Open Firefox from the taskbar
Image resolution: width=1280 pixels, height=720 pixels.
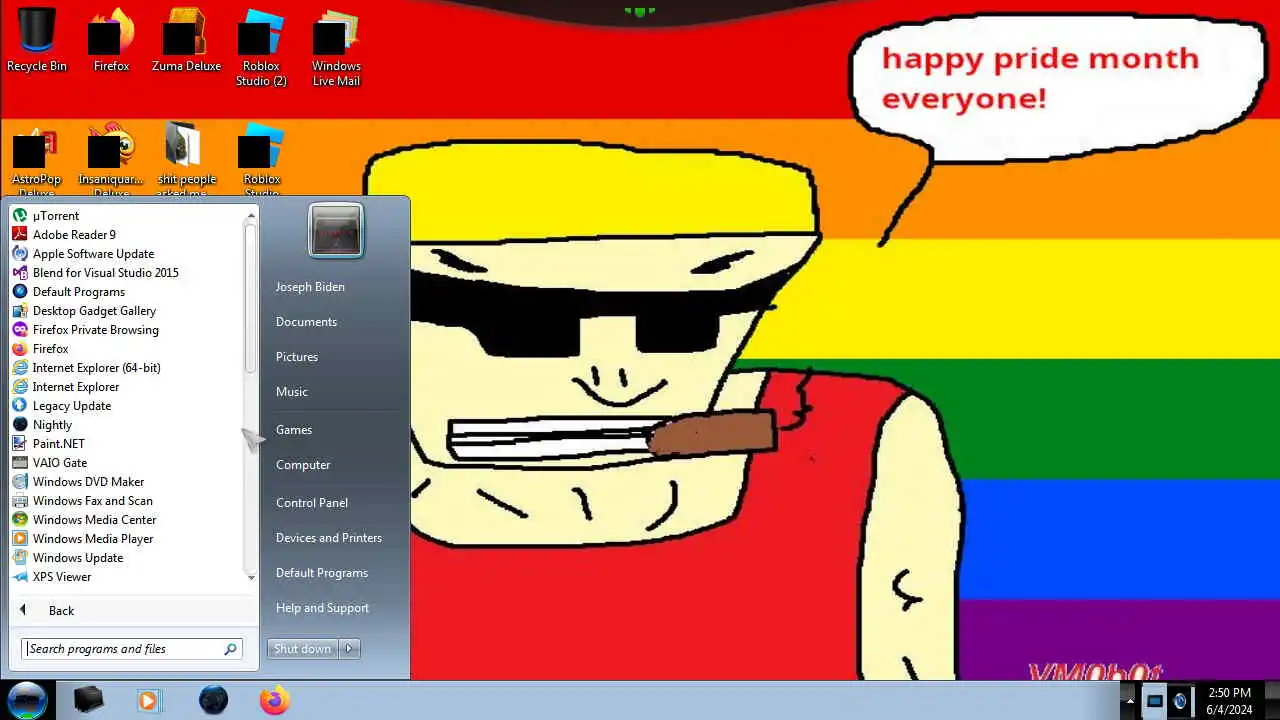(x=274, y=700)
